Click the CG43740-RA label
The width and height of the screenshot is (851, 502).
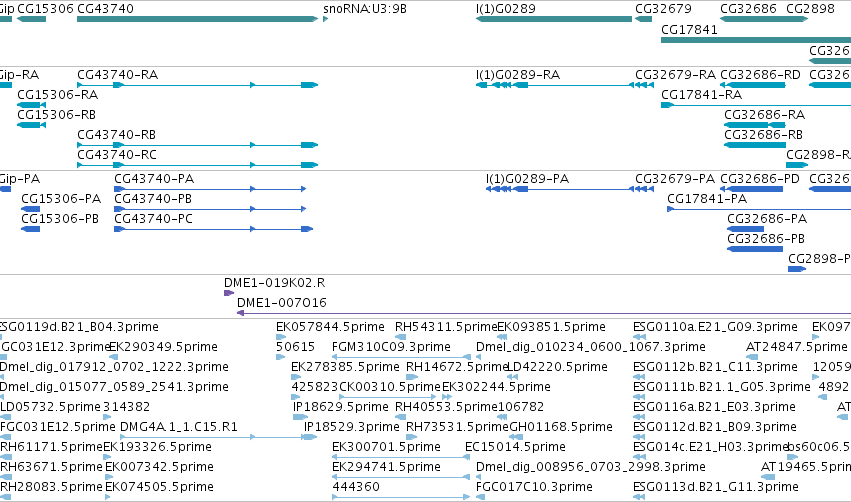pos(118,75)
